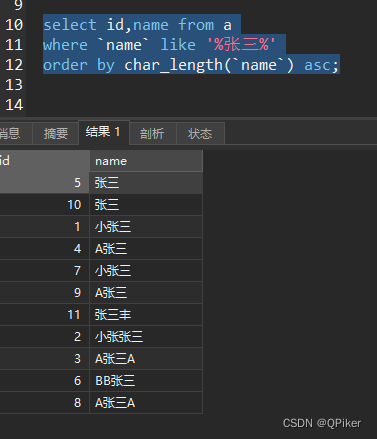The width and height of the screenshot is (377, 439).
Task: Select id cell with value 3
Action: click(44, 359)
